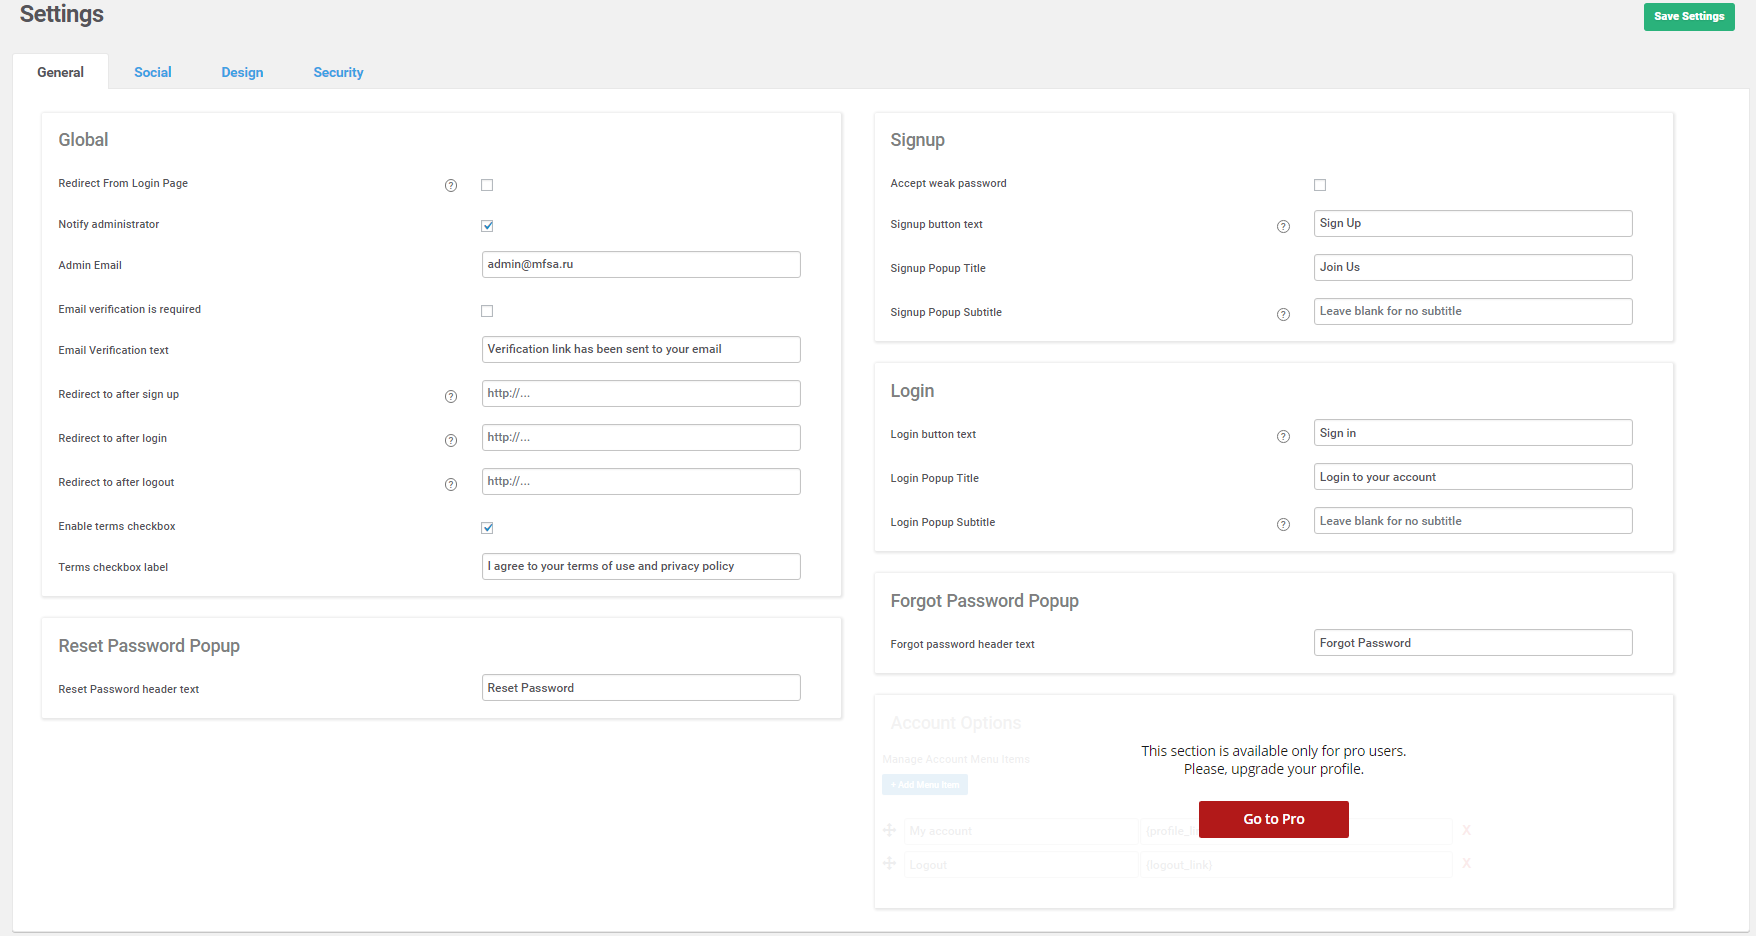Screen dimensions: 1756x936
Task: Open the help tooltip for Redirect From Login Page
Action: [451, 186]
